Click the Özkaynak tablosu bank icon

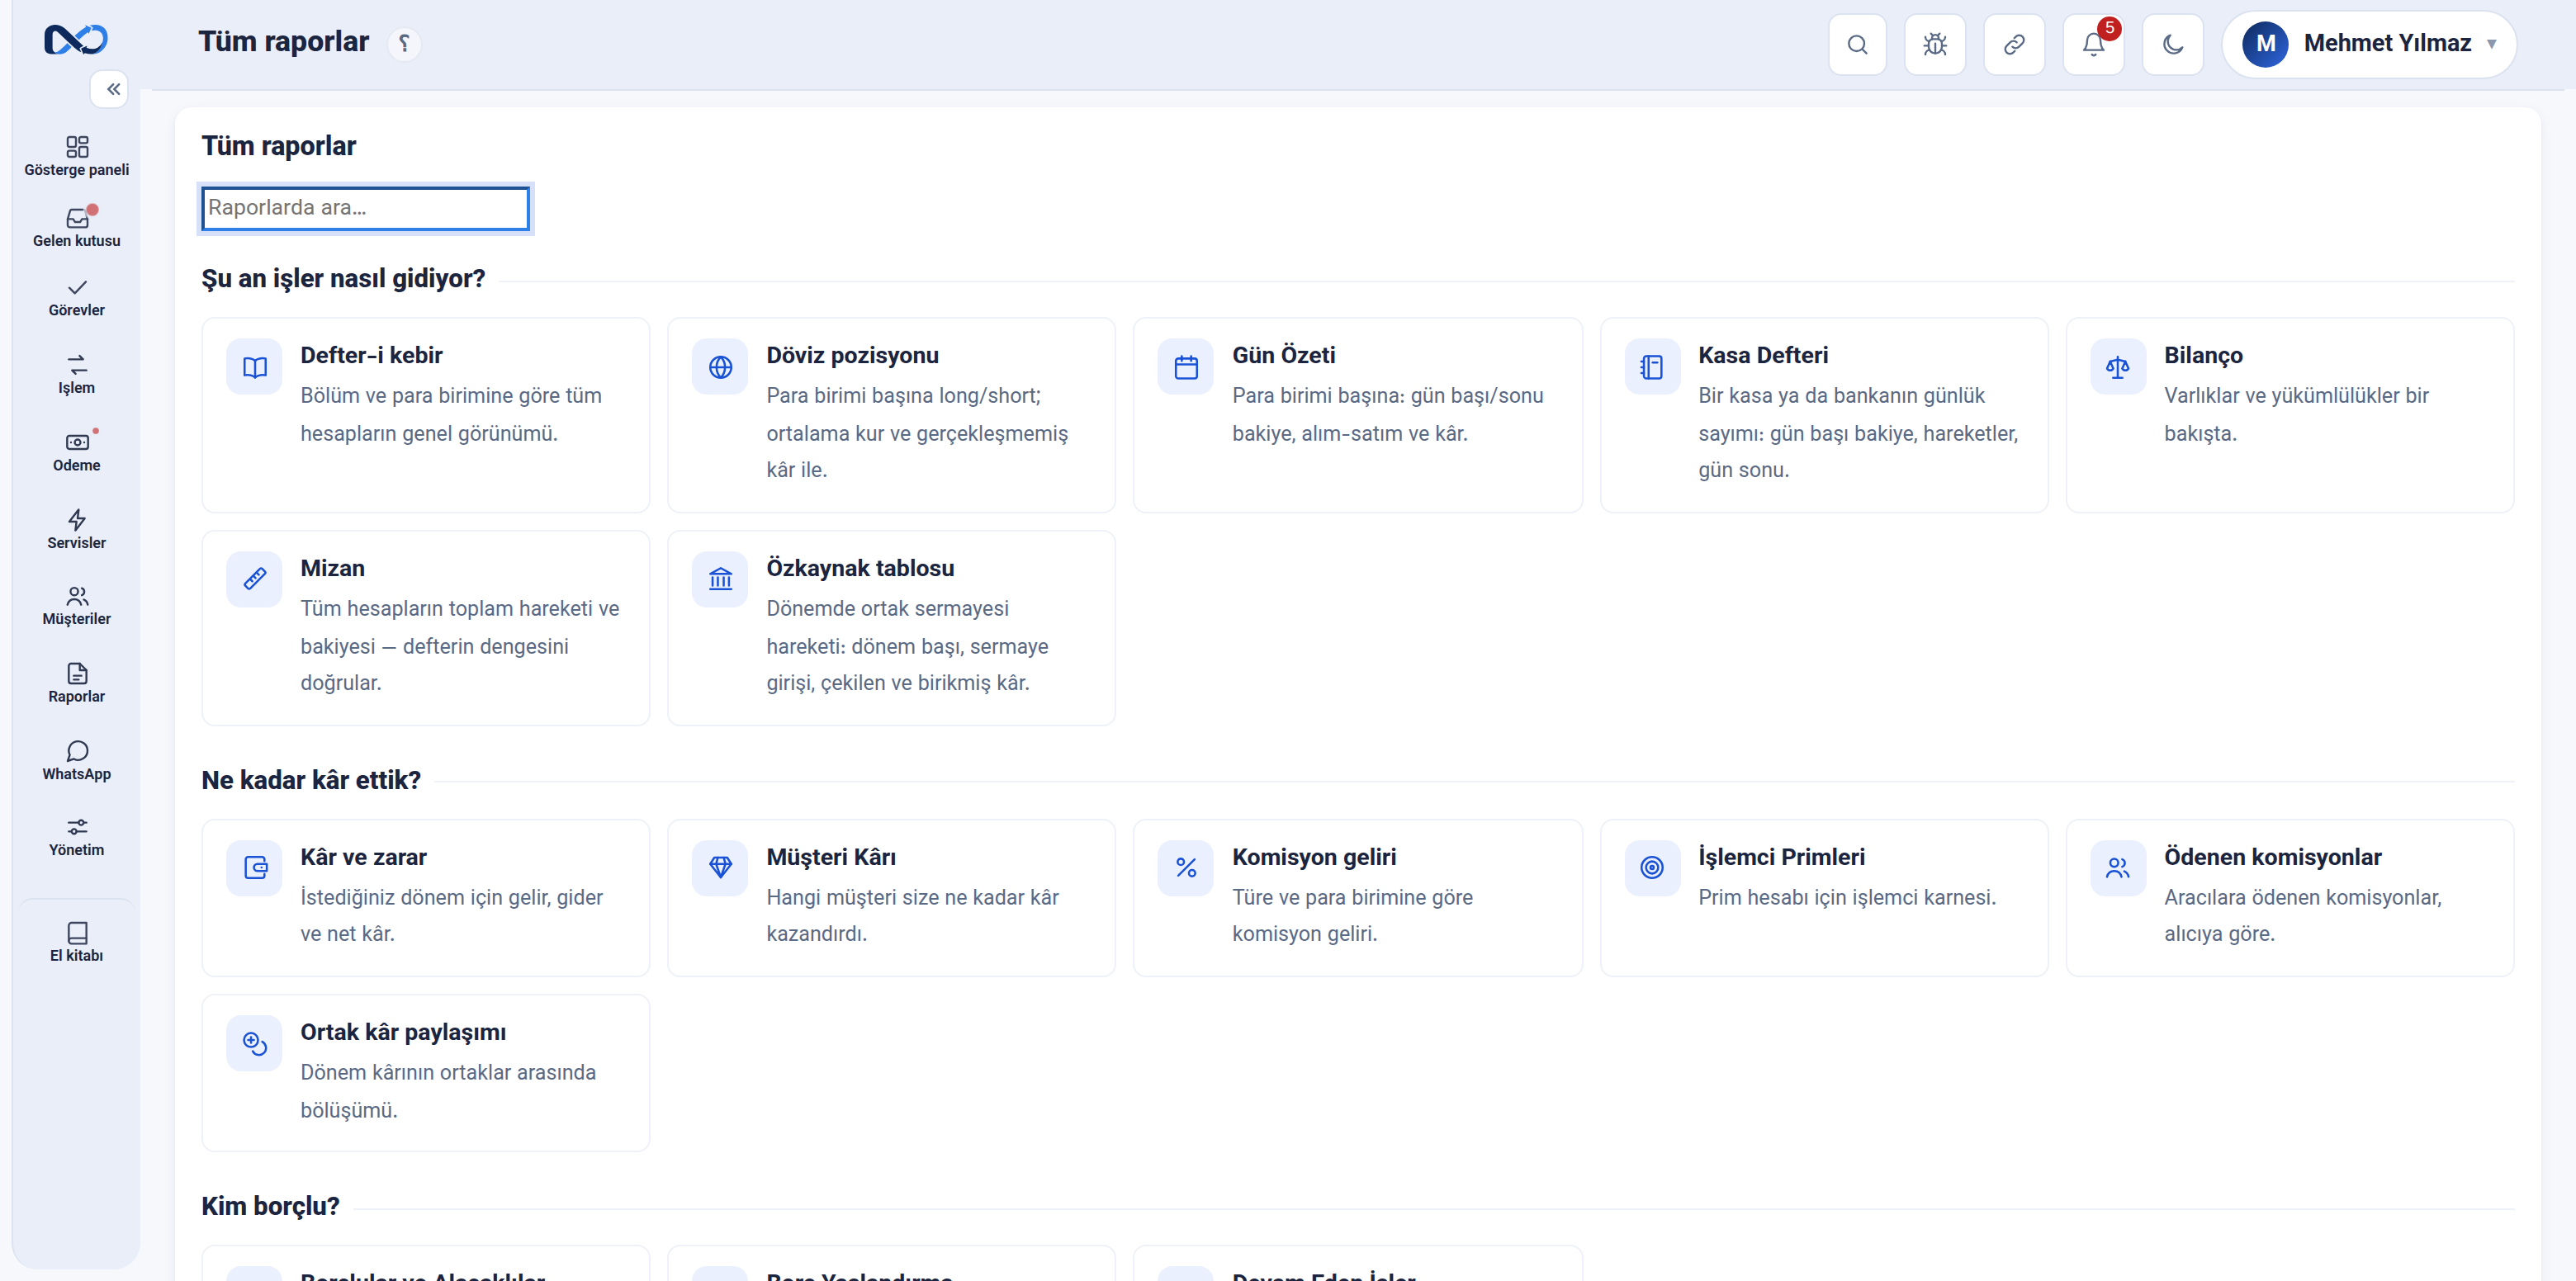tap(720, 579)
